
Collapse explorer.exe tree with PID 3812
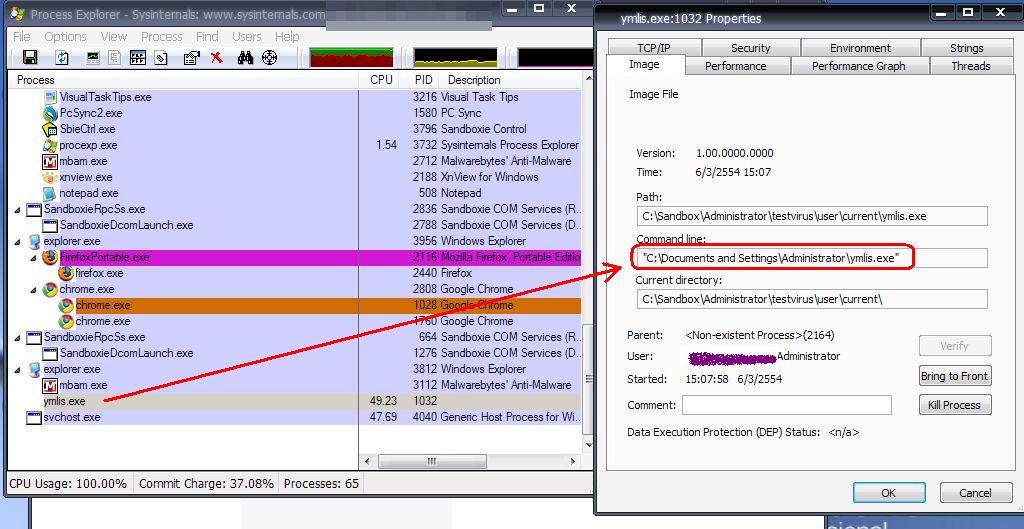click(x=17, y=370)
